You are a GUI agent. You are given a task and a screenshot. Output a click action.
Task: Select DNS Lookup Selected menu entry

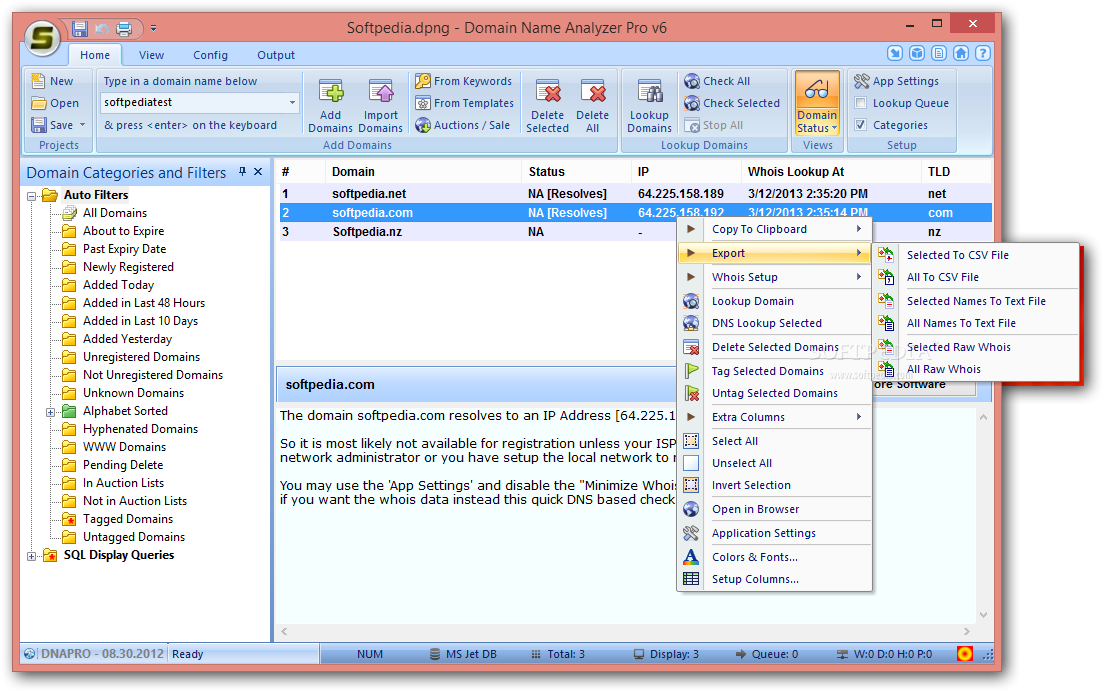[x=774, y=323]
